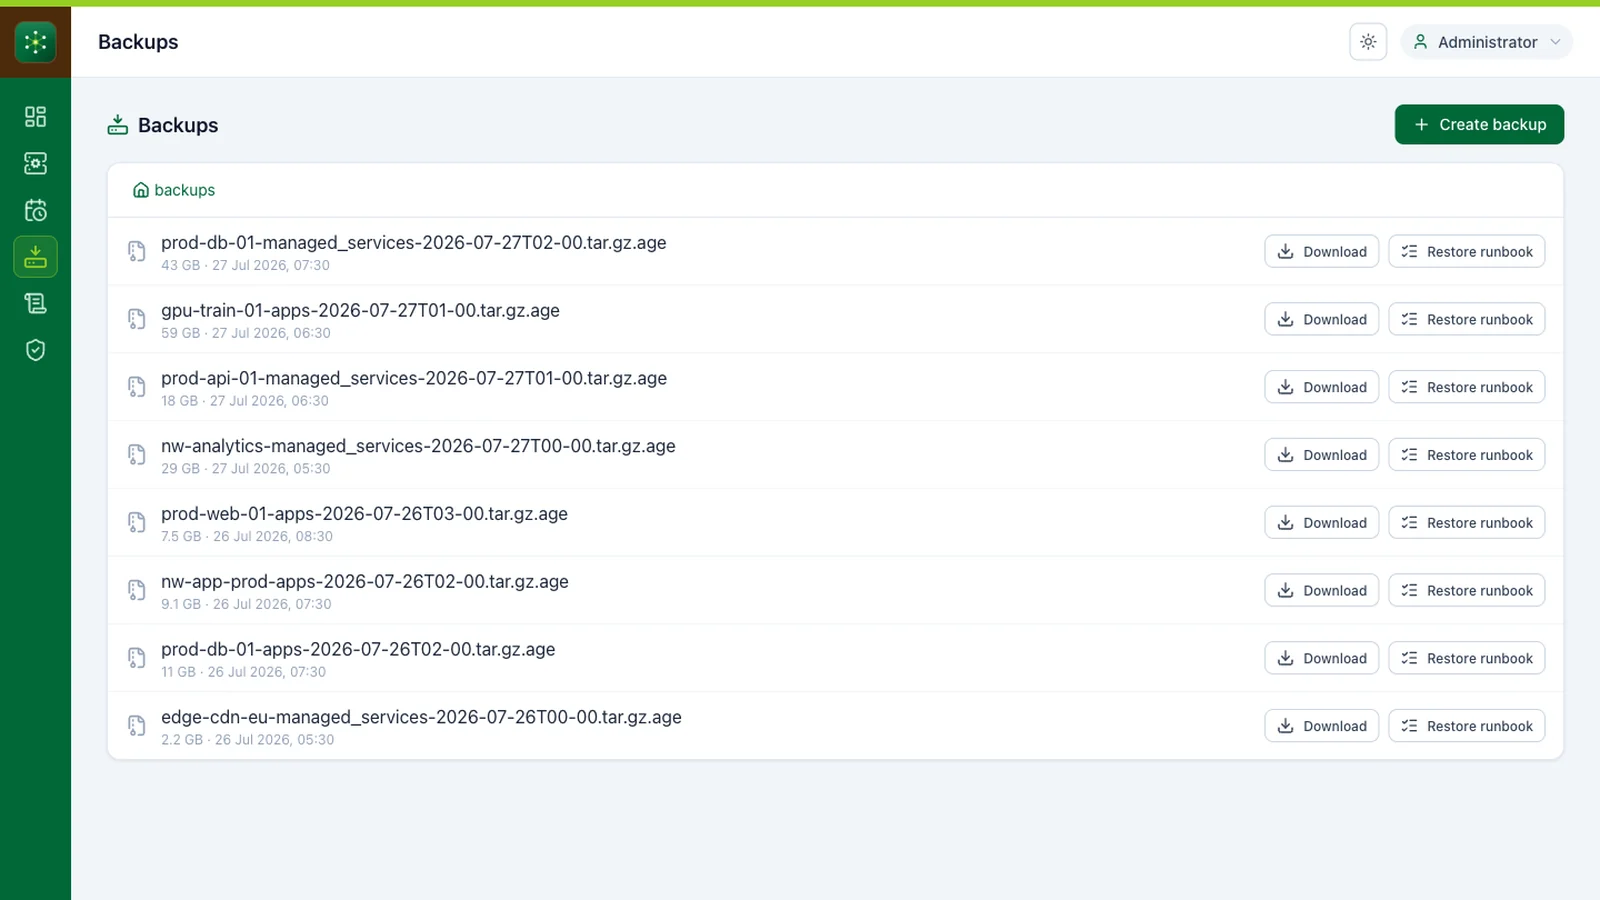Click the app logo in sidebar
Viewport: 1600px width, 900px height.
pyautogui.click(x=35, y=42)
